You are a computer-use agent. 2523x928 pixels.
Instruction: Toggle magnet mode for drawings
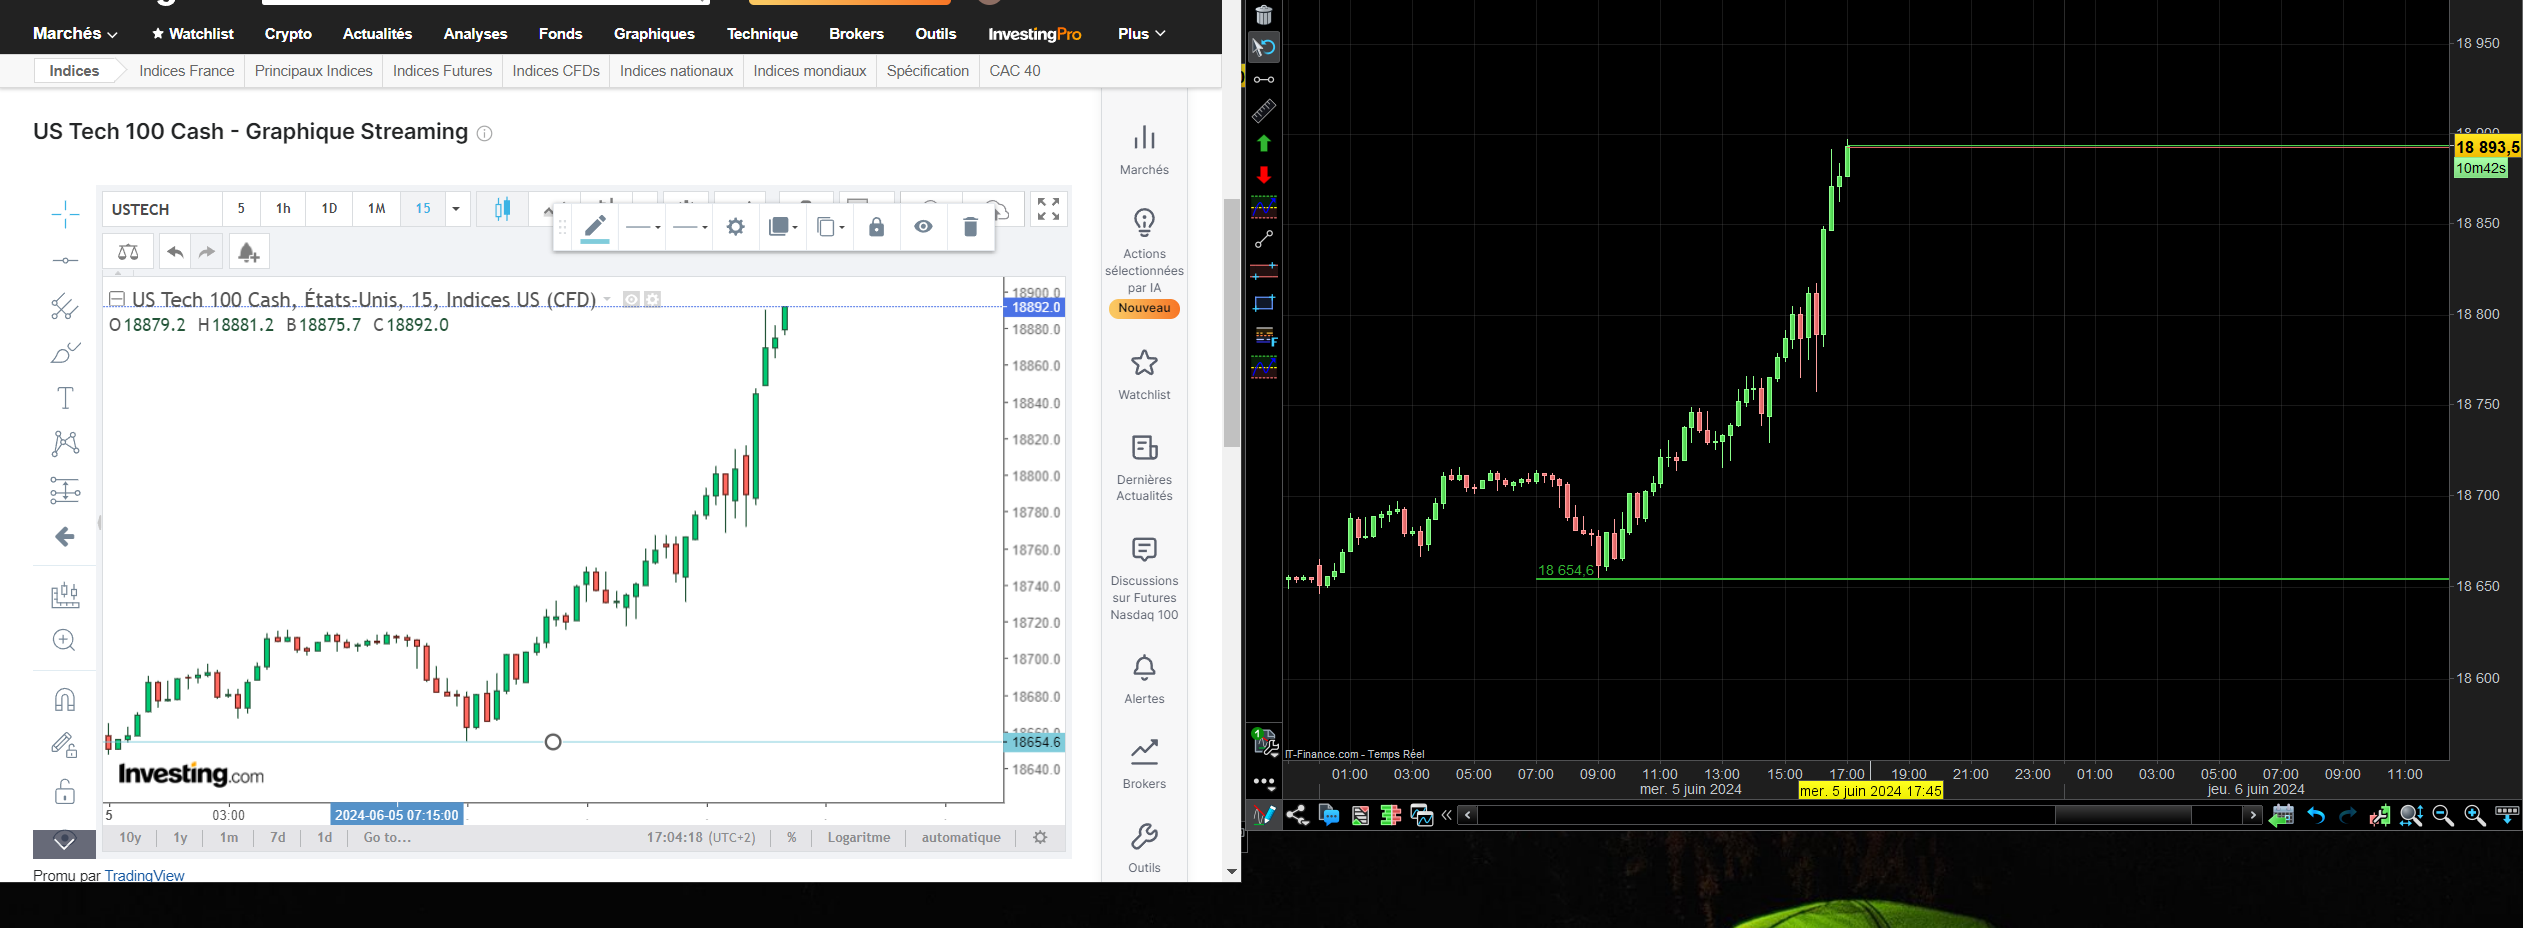click(x=65, y=699)
